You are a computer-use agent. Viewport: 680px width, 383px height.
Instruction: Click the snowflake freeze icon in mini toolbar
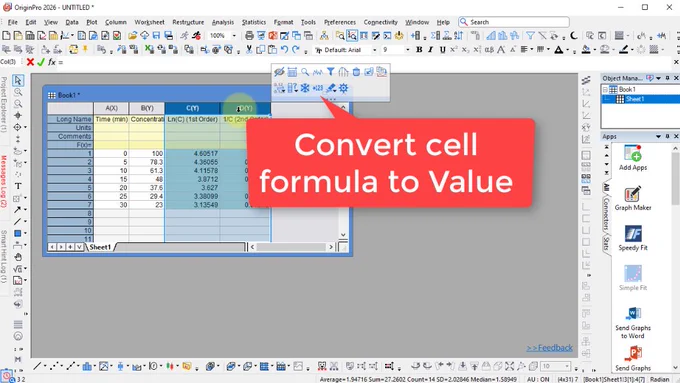click(305, 88)
